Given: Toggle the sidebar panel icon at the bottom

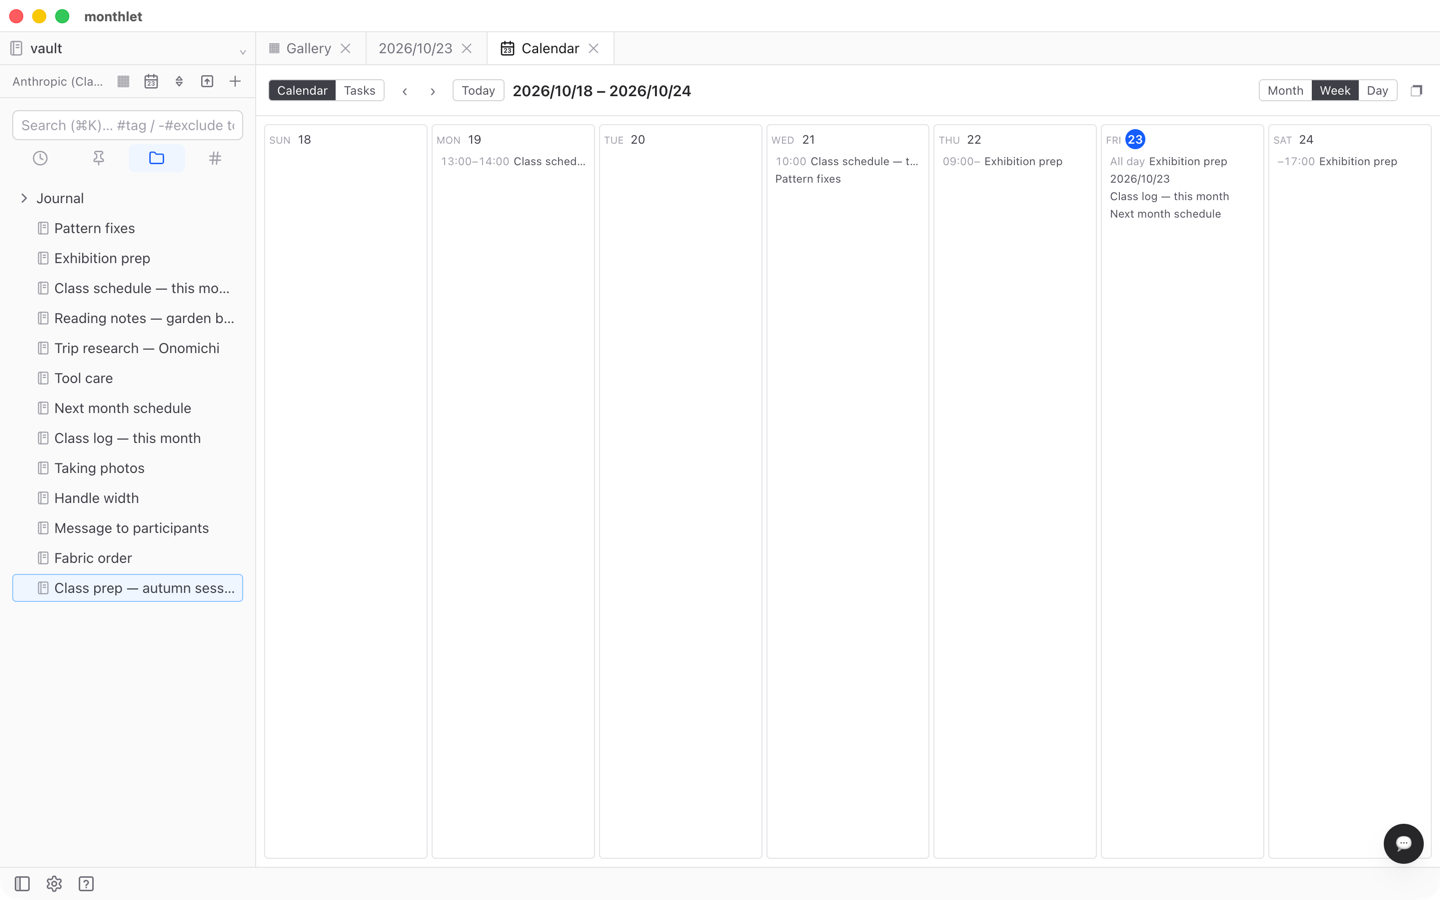Looking at the screenshot, I should pos(22,884).
